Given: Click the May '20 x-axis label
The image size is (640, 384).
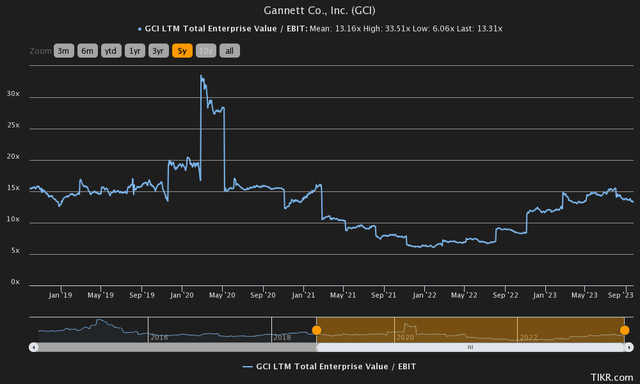Looking at the screenshot, I should tap(222, 295).
